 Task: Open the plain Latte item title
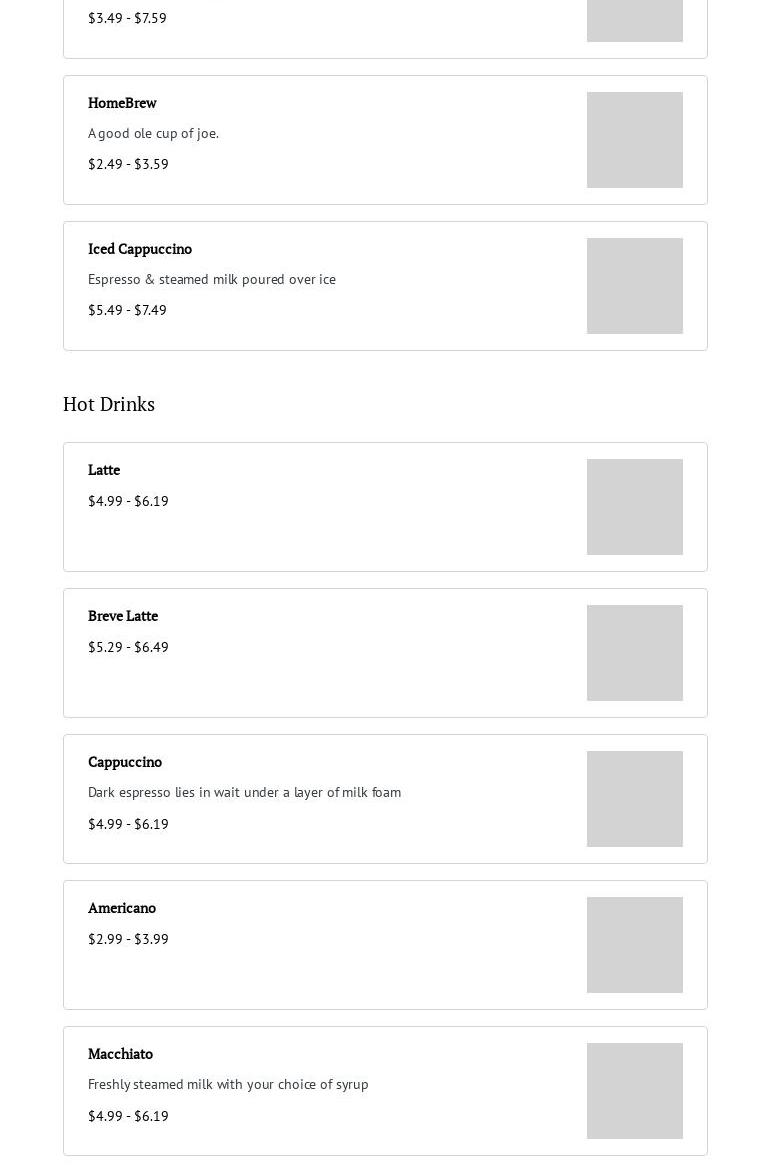coord(104,470)
